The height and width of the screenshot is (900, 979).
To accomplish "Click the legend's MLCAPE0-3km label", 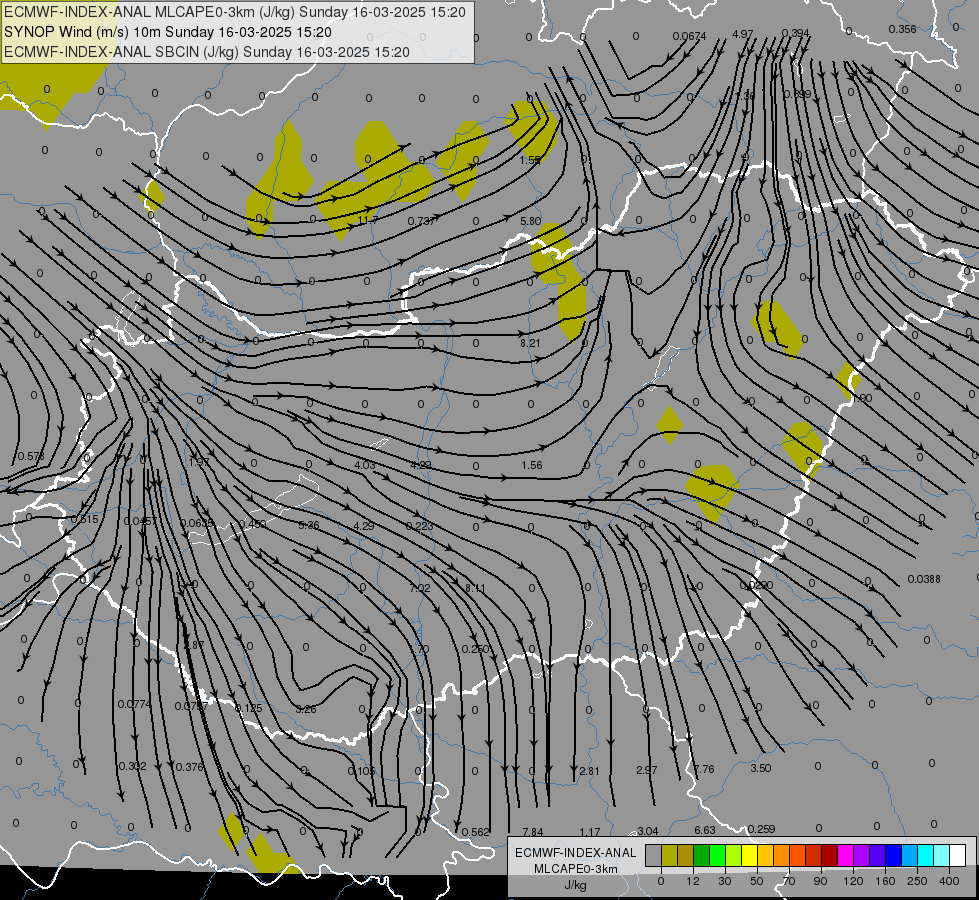I will tap(575, 869).
